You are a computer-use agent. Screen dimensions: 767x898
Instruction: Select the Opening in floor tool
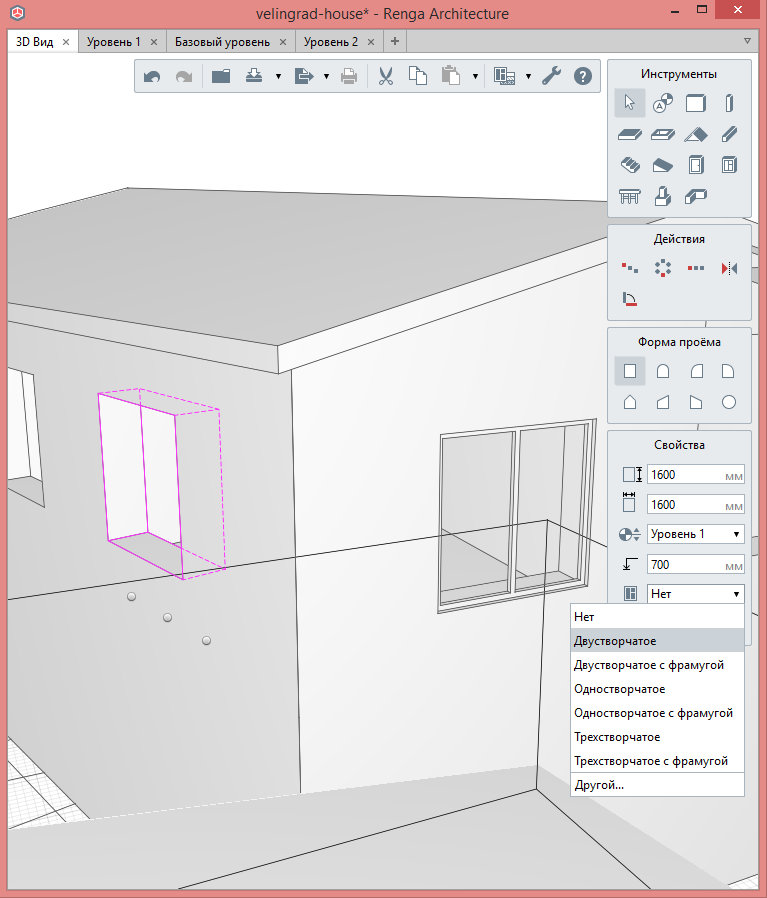(x=663, y=135)
